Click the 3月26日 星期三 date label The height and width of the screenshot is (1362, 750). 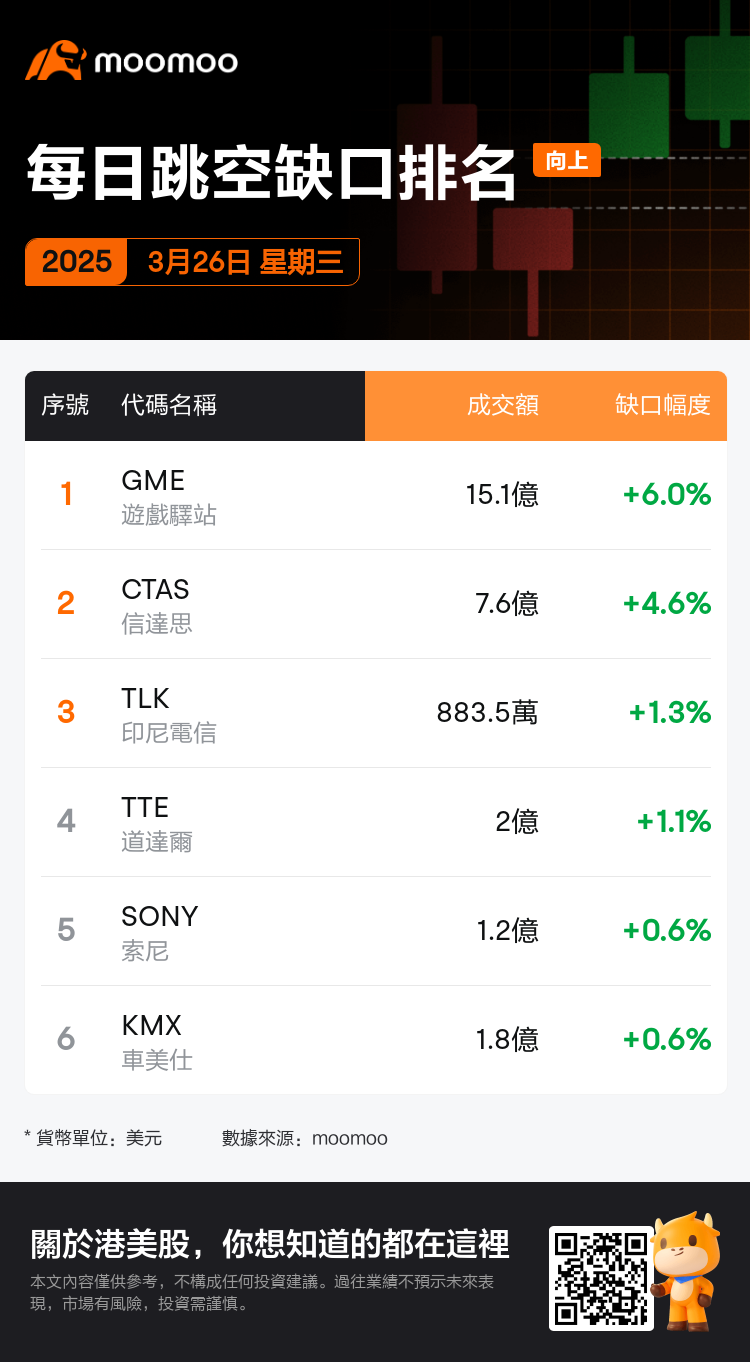point(245,262)
